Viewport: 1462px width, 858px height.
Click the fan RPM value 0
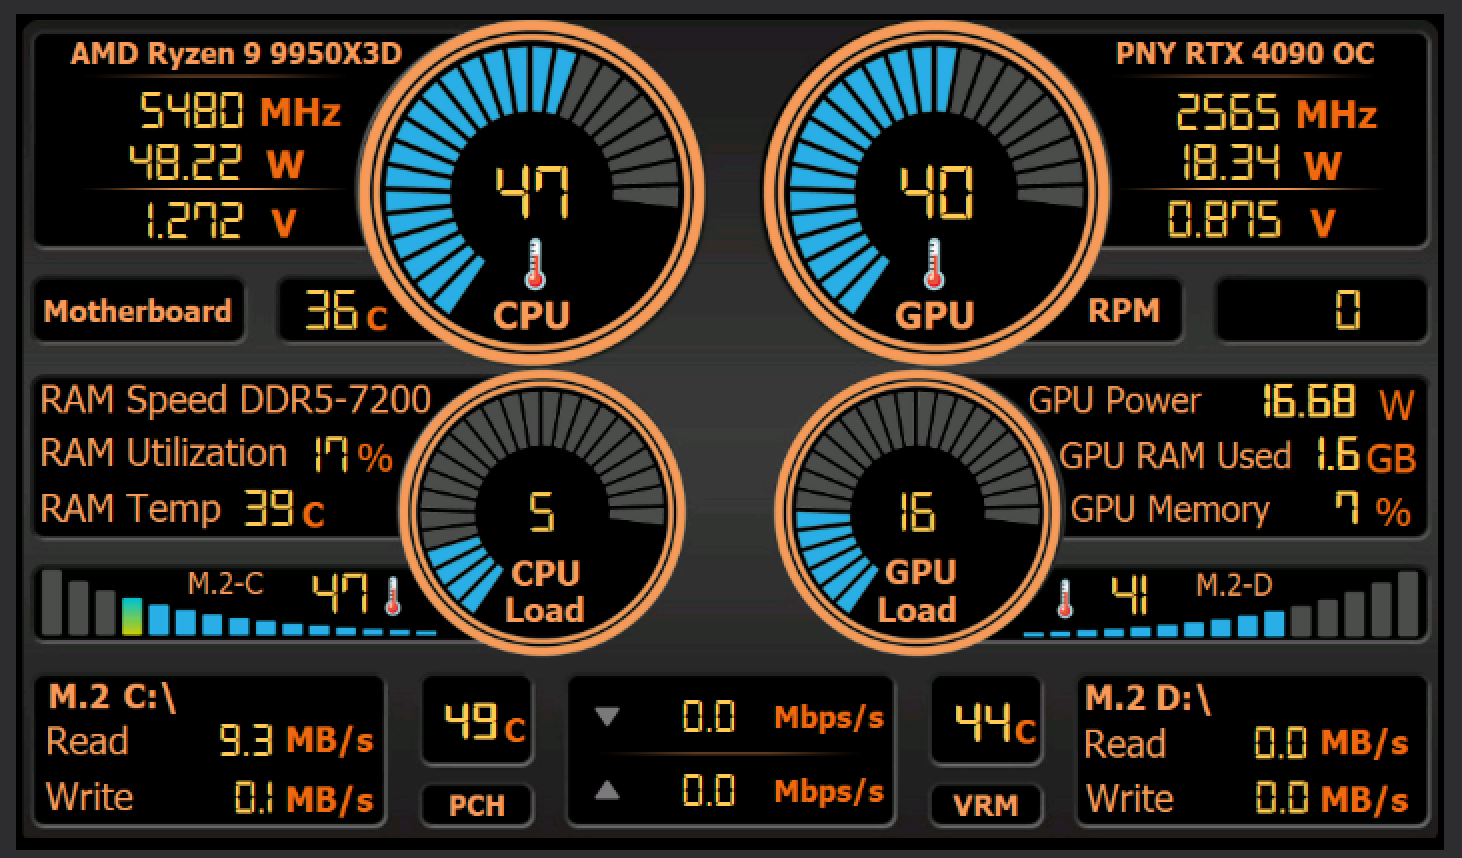pyautogui.click(x=1348, y=311)
